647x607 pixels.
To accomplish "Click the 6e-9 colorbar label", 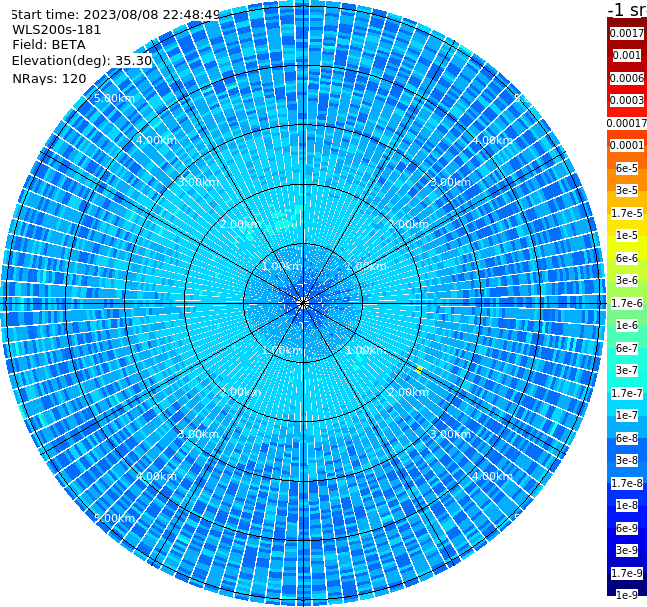I will point(627,528).
